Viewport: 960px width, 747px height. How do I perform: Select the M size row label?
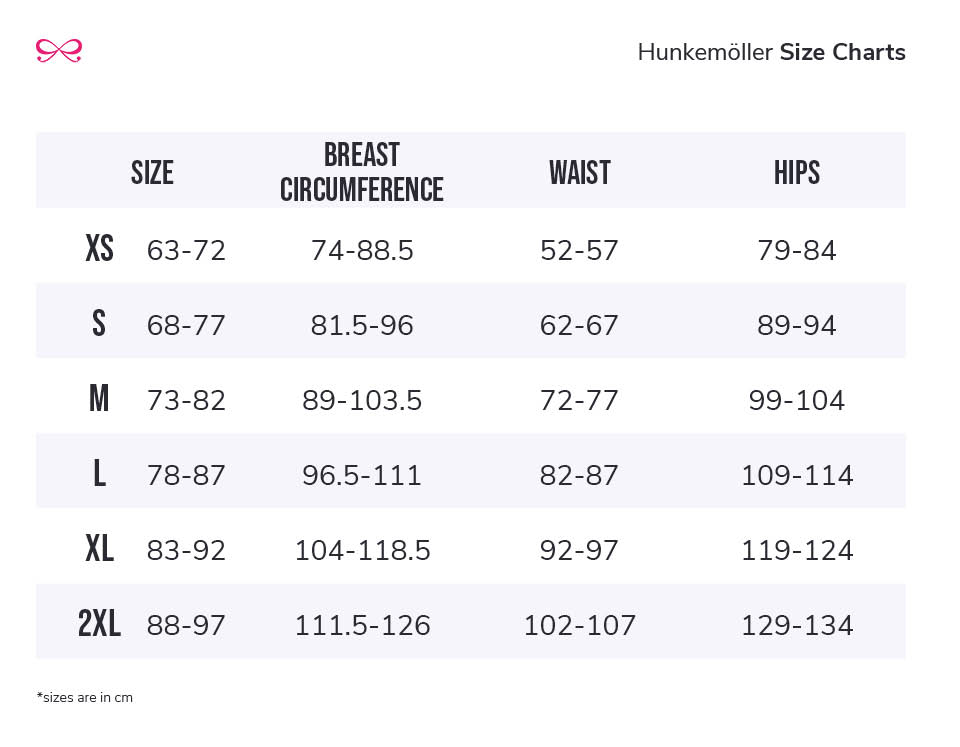tap(98, 399)
